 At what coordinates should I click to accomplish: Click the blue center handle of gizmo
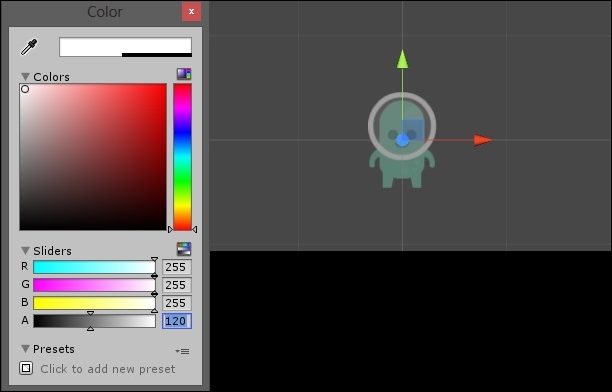(402, 141)
